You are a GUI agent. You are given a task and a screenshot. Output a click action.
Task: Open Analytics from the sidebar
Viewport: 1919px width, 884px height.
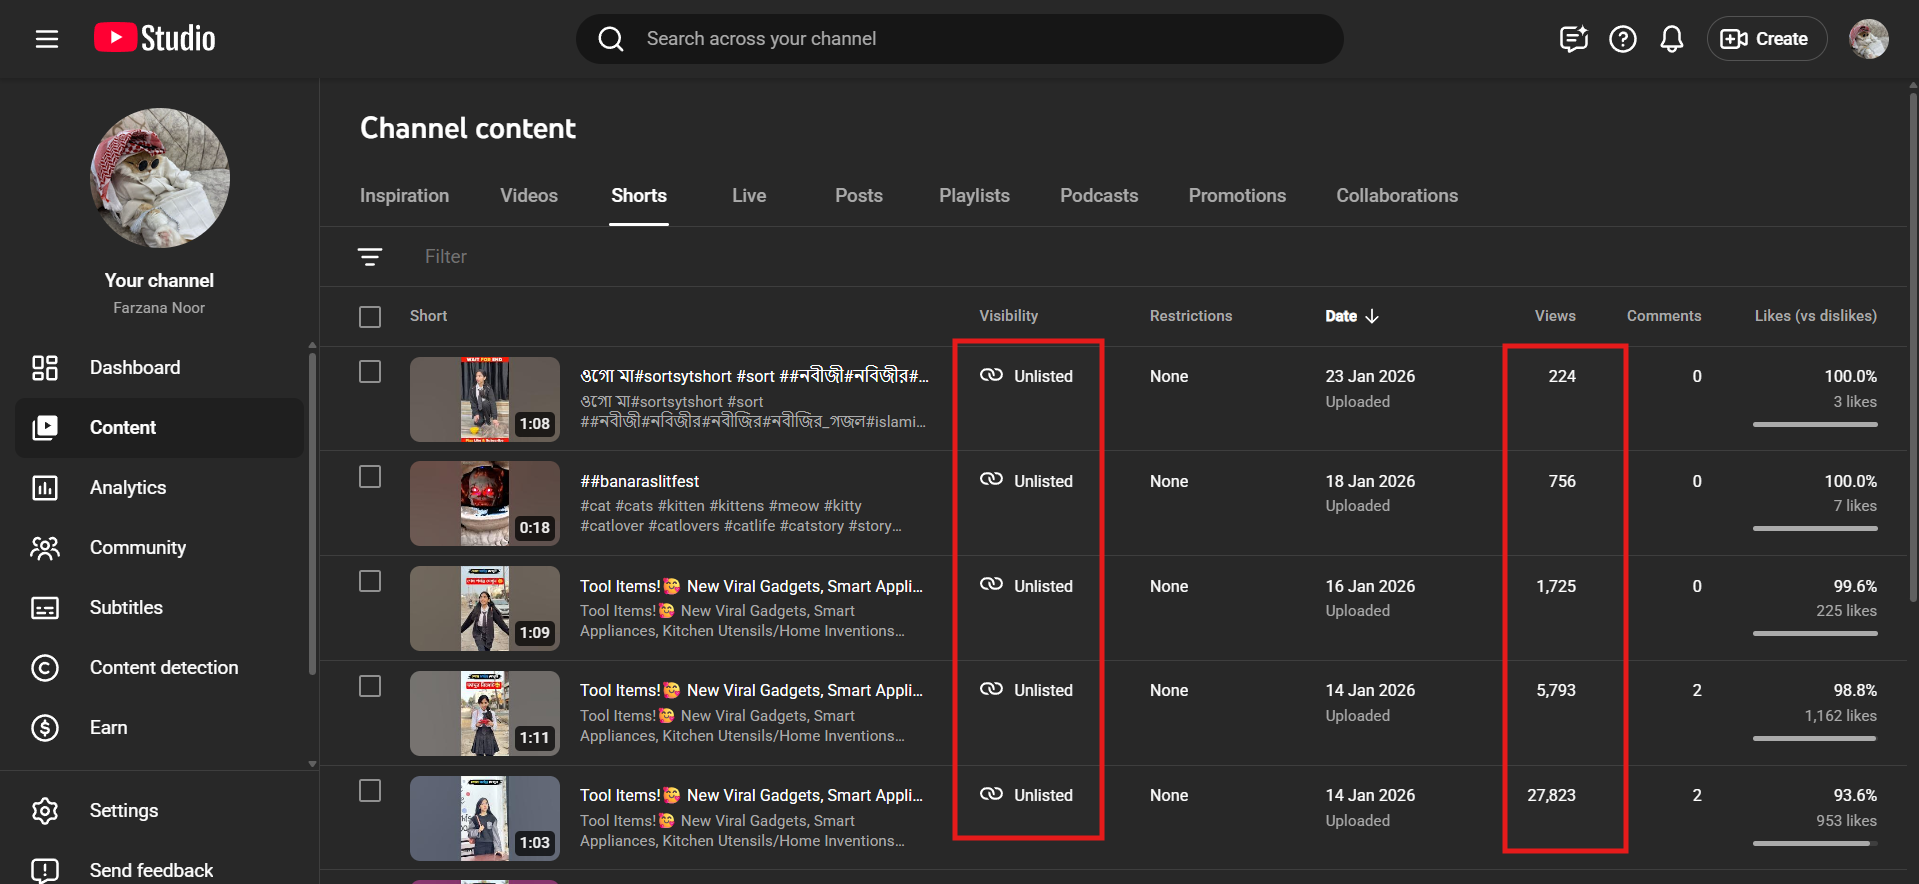coord(128,488)
